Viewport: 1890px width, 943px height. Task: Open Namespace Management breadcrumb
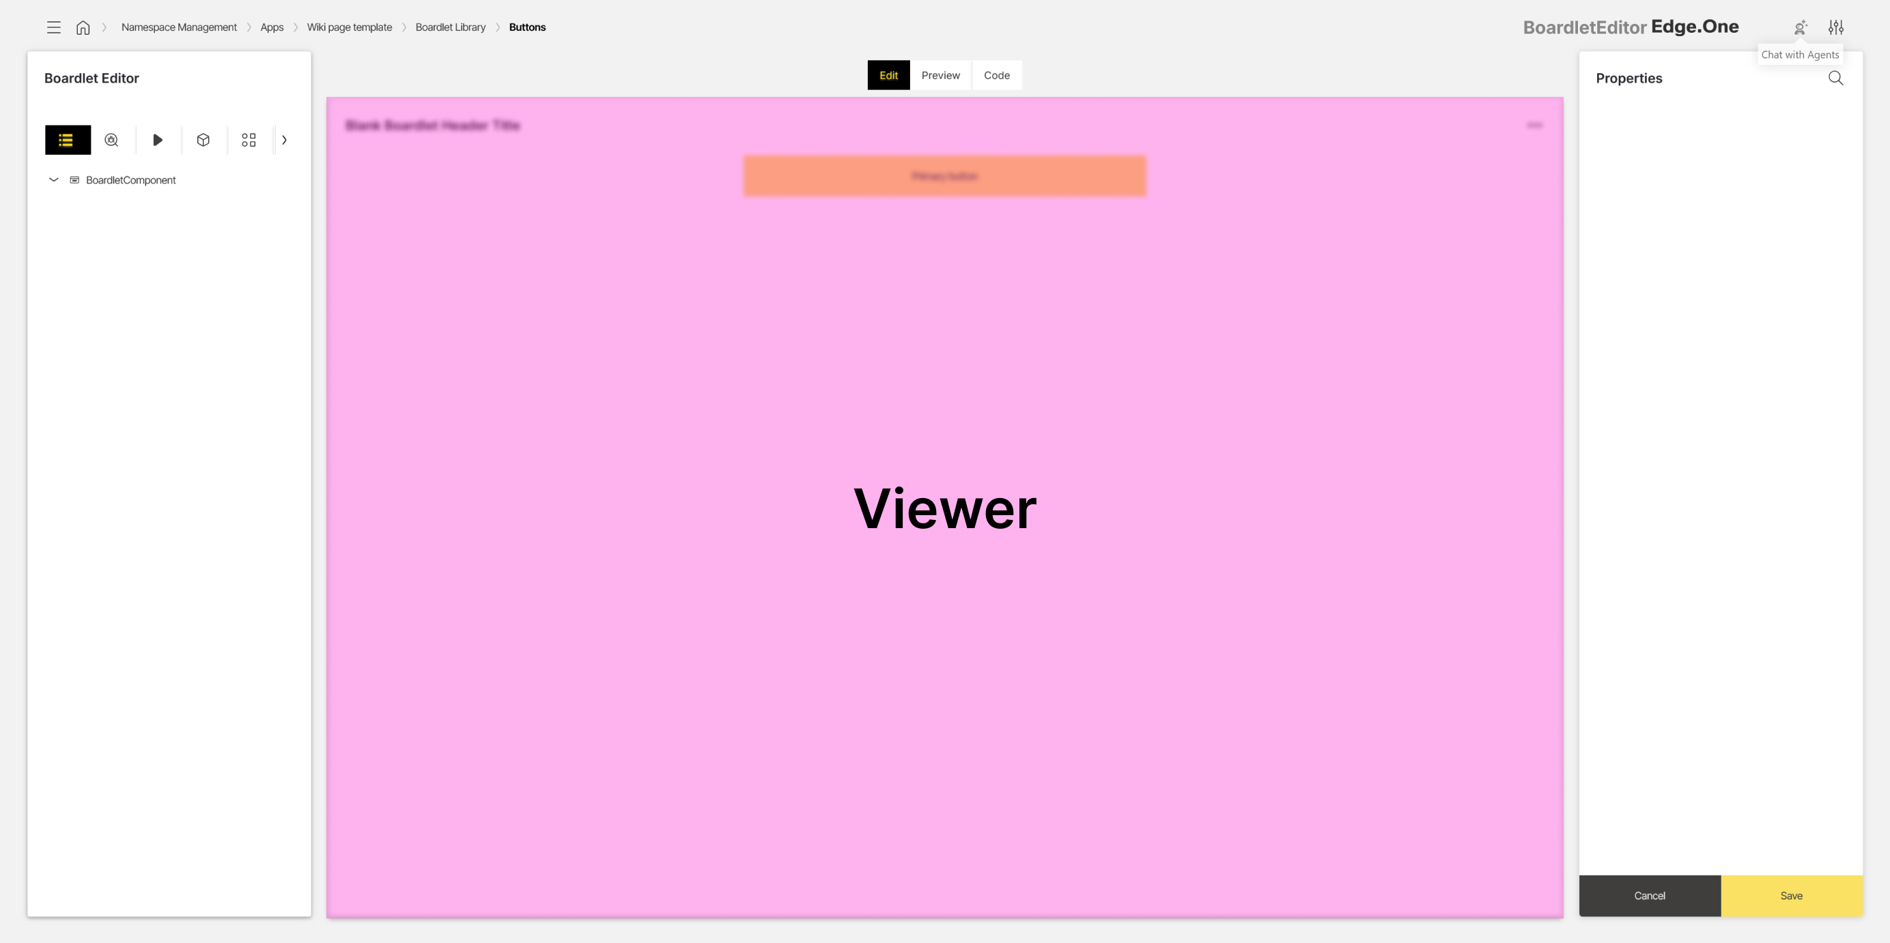coord(179,28)
